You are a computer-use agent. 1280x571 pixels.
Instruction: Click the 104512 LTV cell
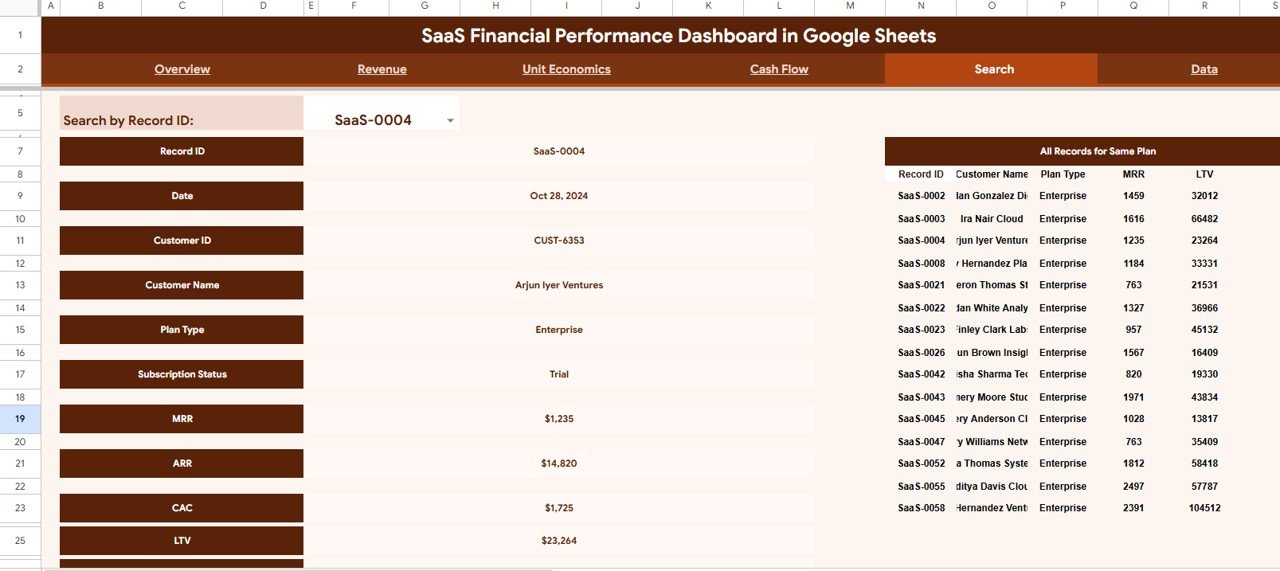(1204, 508)
